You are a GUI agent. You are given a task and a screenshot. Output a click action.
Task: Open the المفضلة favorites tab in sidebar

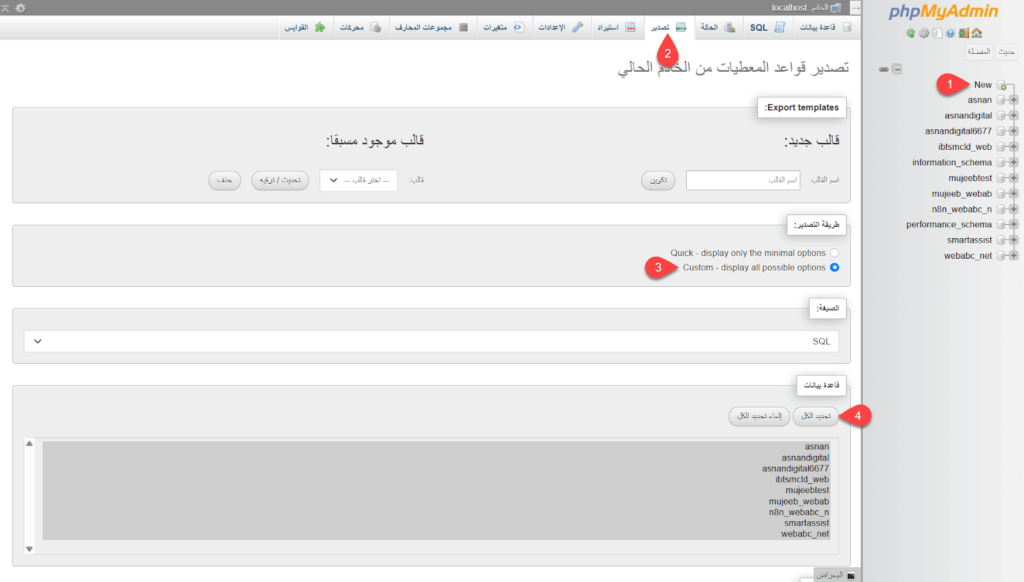click(x=978, y=52)
